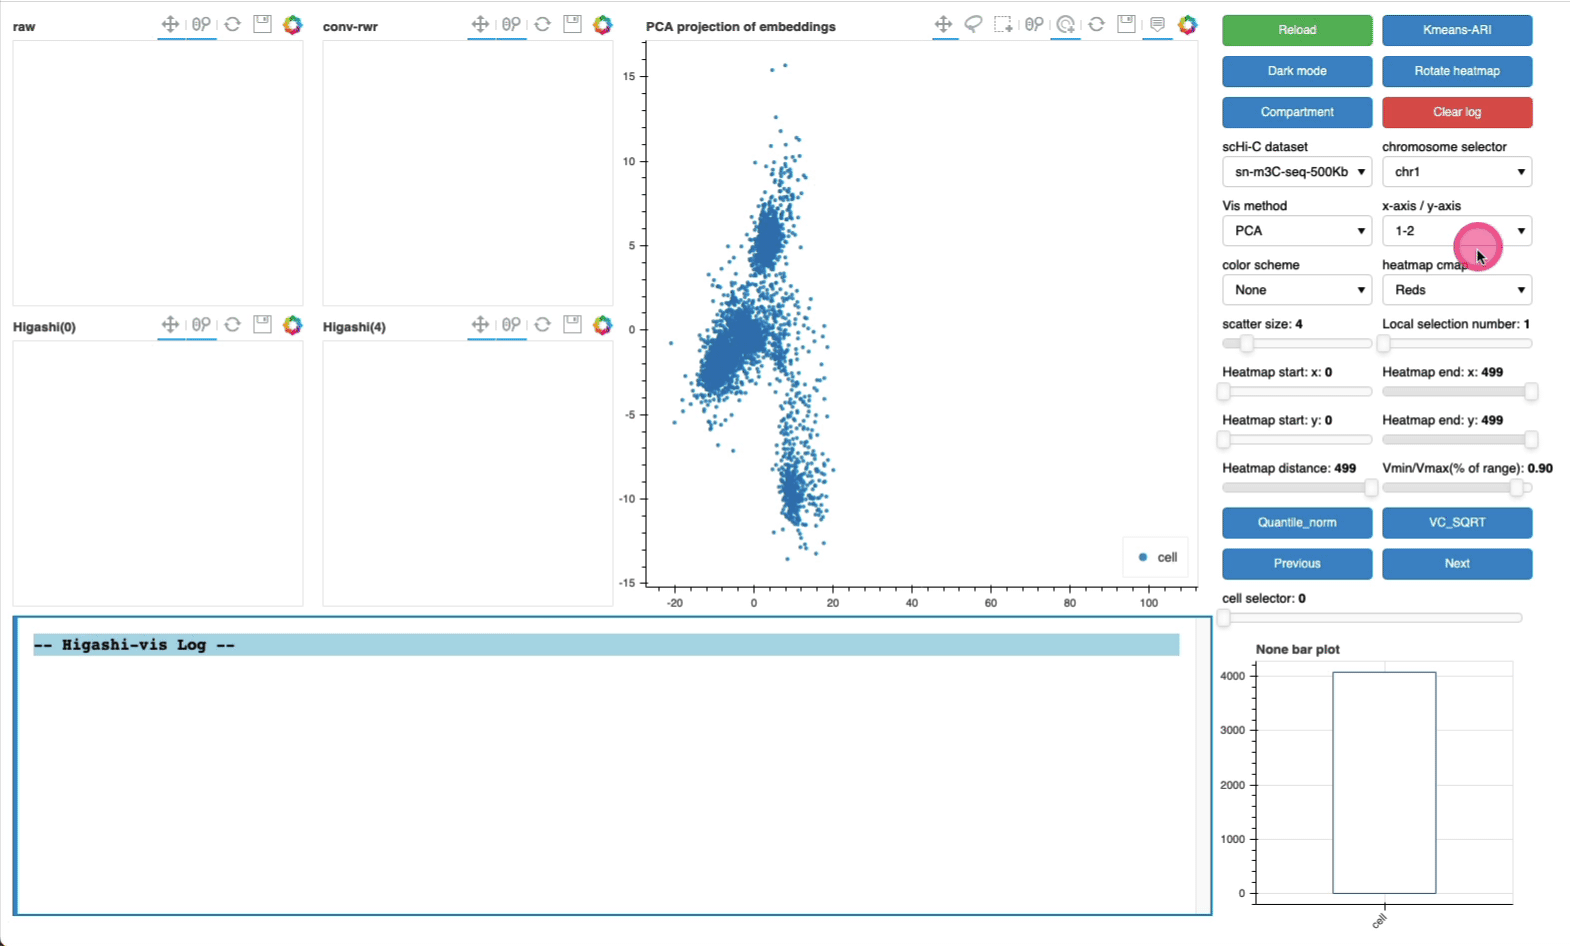Activate Lasso Select on the PCA plot
Screen dimensions: 1570x946
[x=974, y=24]
